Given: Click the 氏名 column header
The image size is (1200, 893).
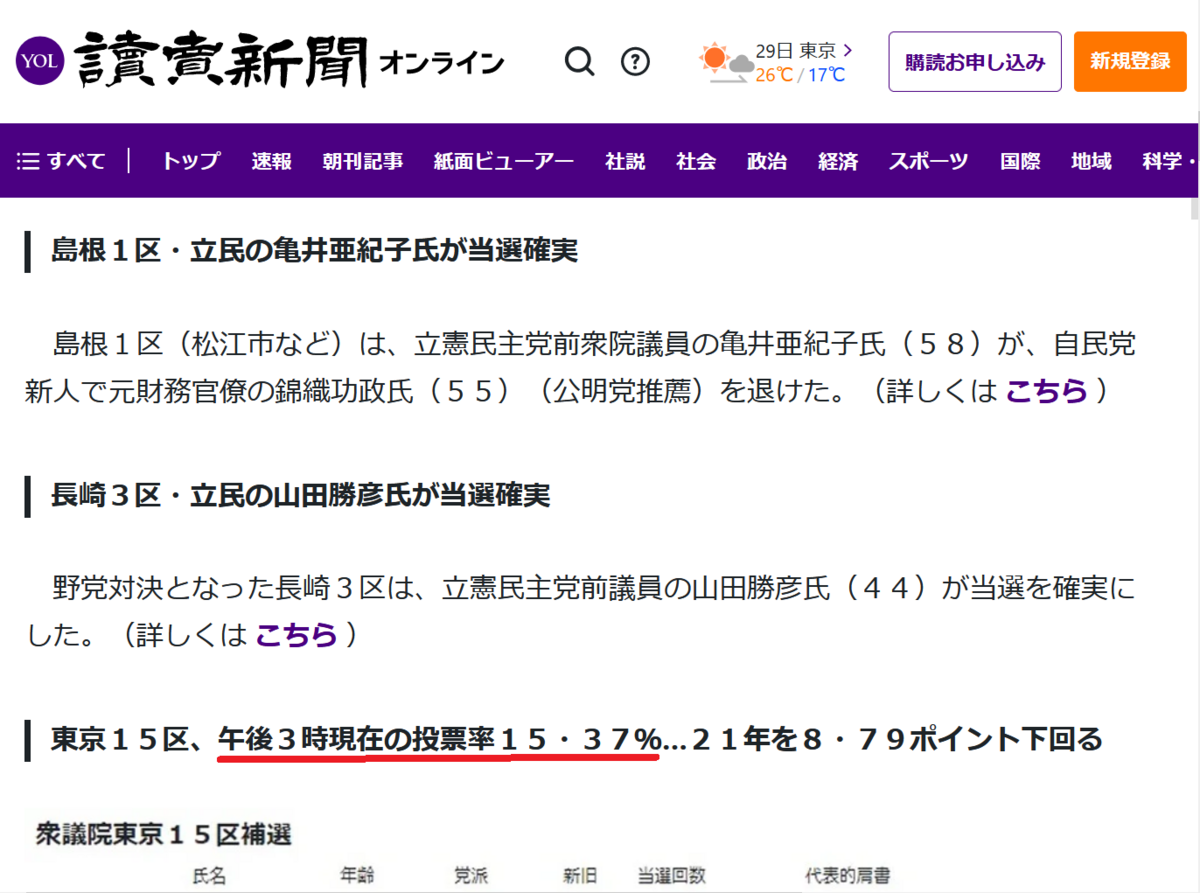Looking at the screenshot, I should (209, 876).
